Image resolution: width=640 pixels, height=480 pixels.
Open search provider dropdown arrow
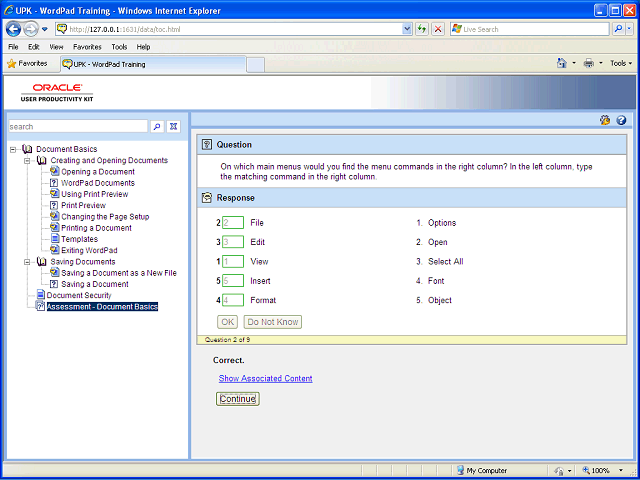click(629, 29)
